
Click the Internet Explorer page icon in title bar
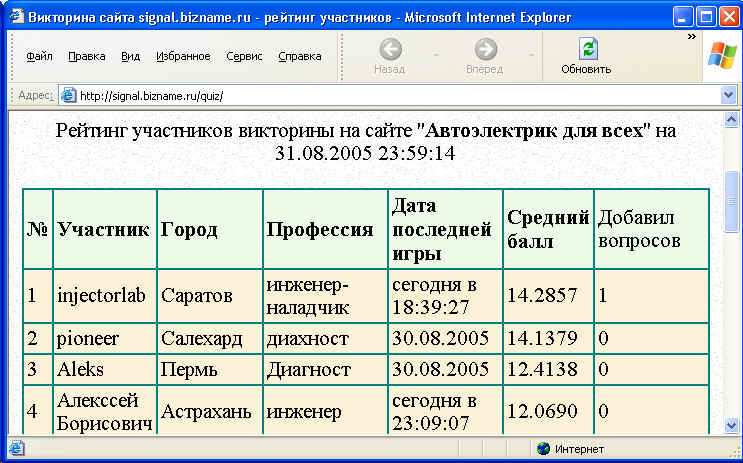coord(17,18)
